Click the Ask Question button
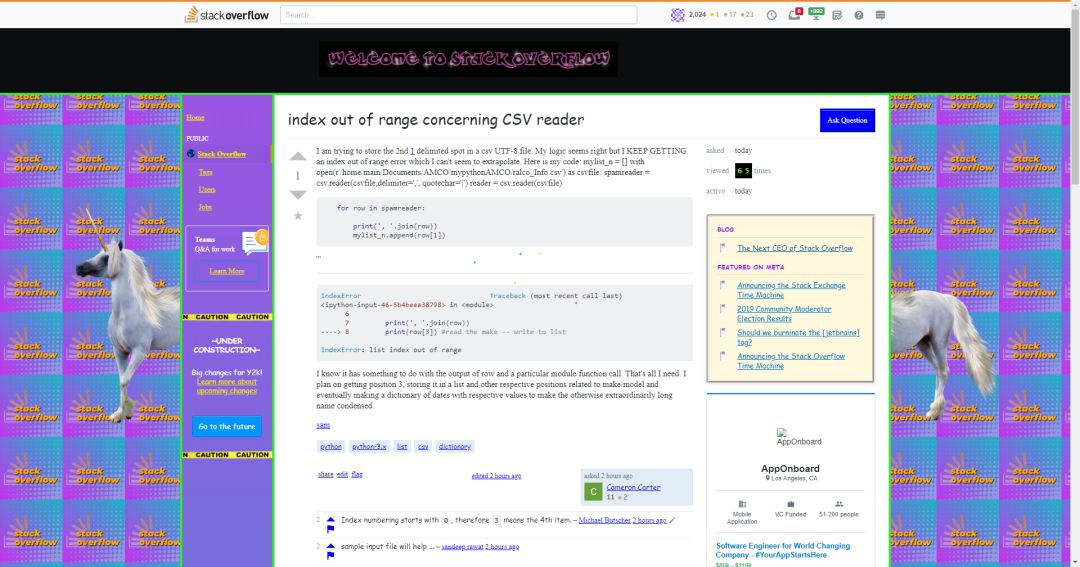 tap(847, 120)
